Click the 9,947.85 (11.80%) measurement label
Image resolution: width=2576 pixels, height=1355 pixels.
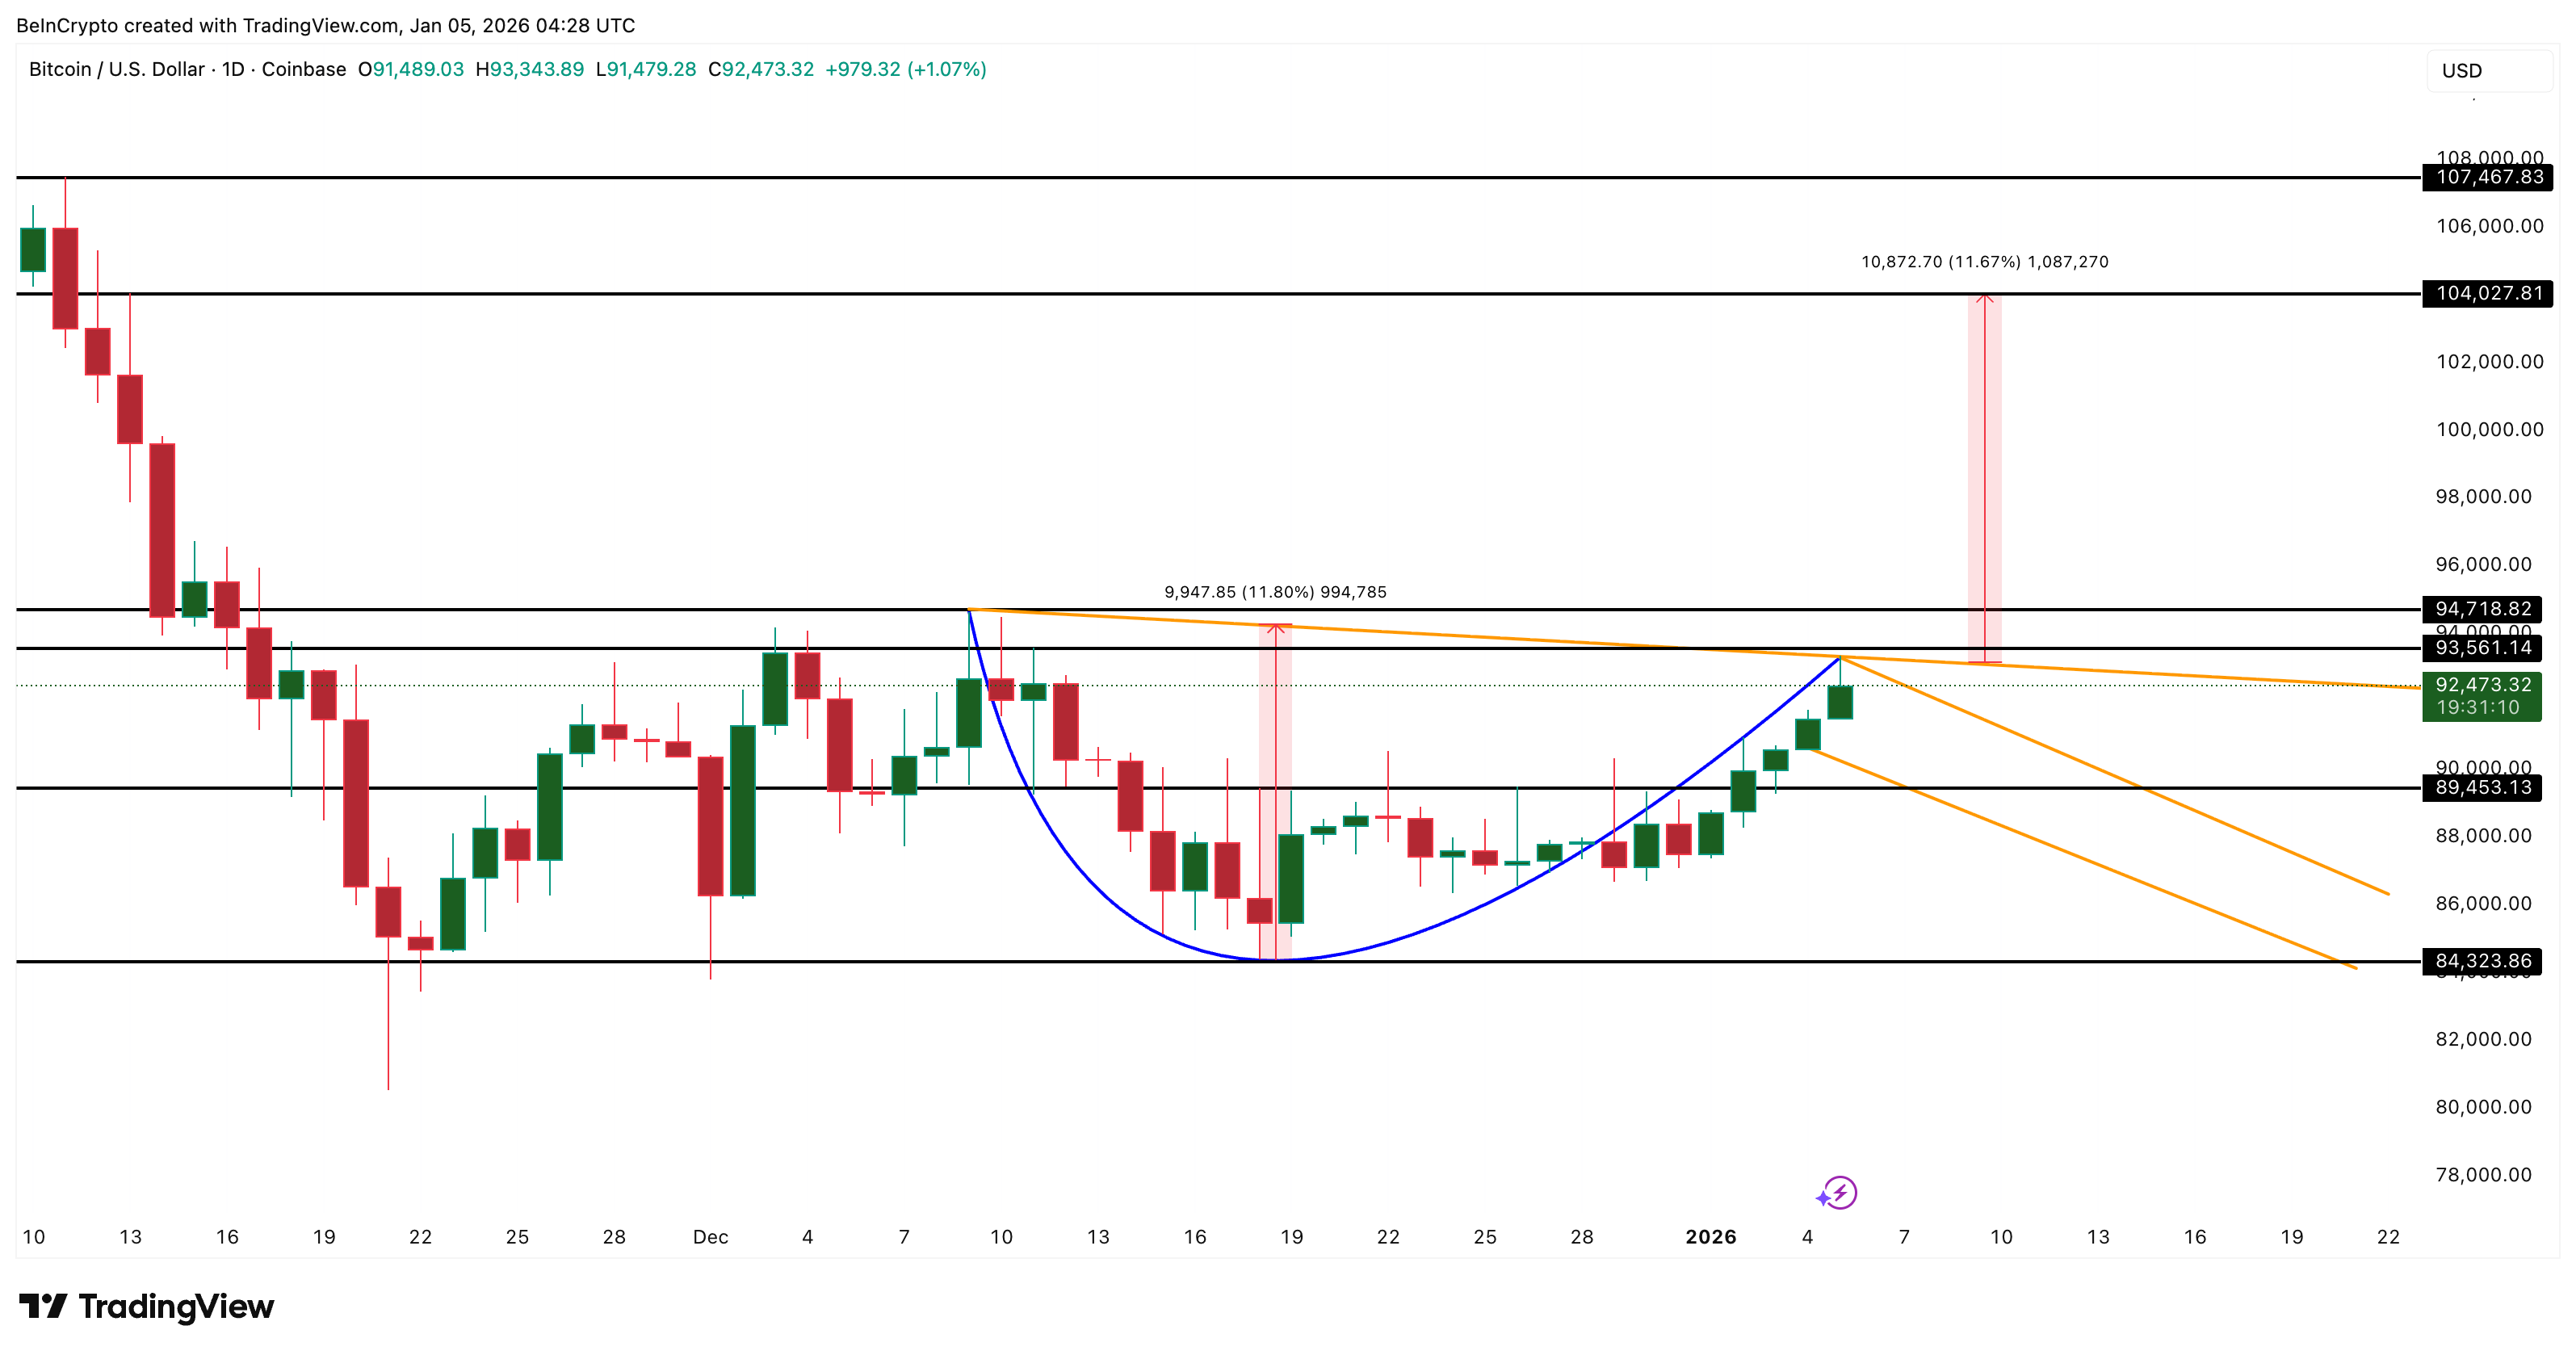(x=1275, y=592)
